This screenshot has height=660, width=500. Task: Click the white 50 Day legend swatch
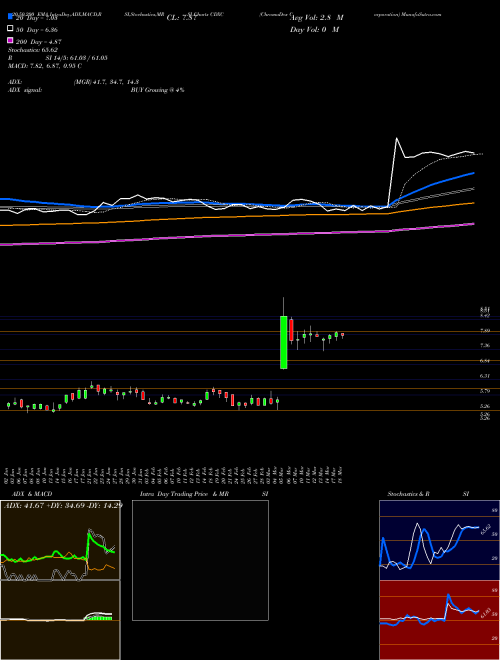click(10, 29)
